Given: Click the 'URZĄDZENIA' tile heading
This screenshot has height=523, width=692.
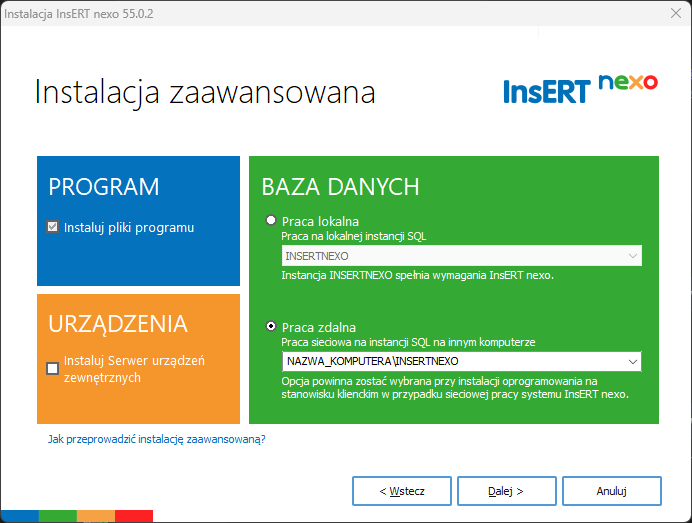Looking at the screenshot, I should click(x=118, y=324).
